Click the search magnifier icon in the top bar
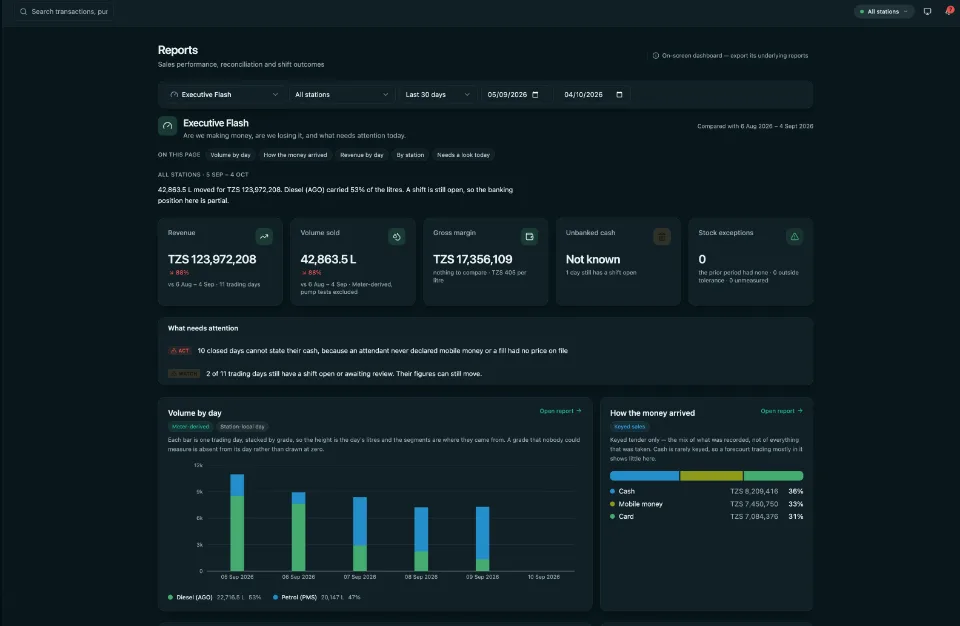Screen dimensions: 960x626 click(23, 12)
